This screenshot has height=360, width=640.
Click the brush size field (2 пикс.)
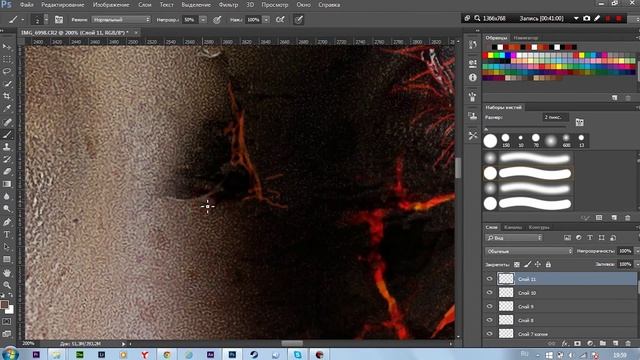[555, 117]
